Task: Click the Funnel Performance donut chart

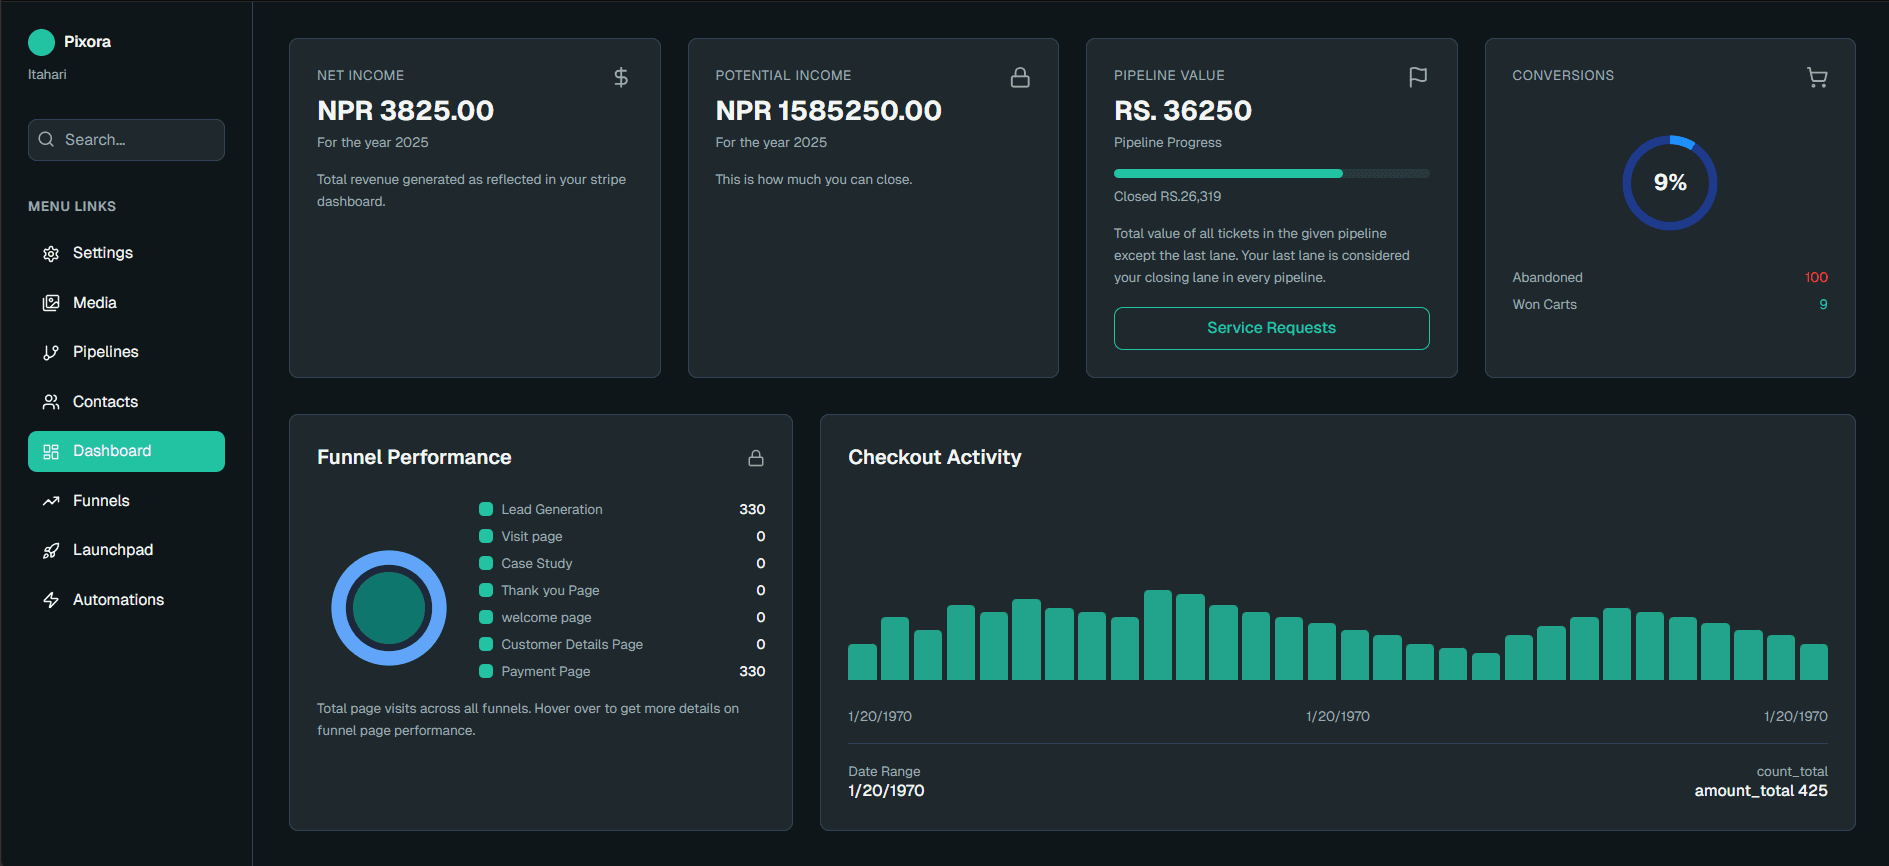Action: tap(389, 608)
